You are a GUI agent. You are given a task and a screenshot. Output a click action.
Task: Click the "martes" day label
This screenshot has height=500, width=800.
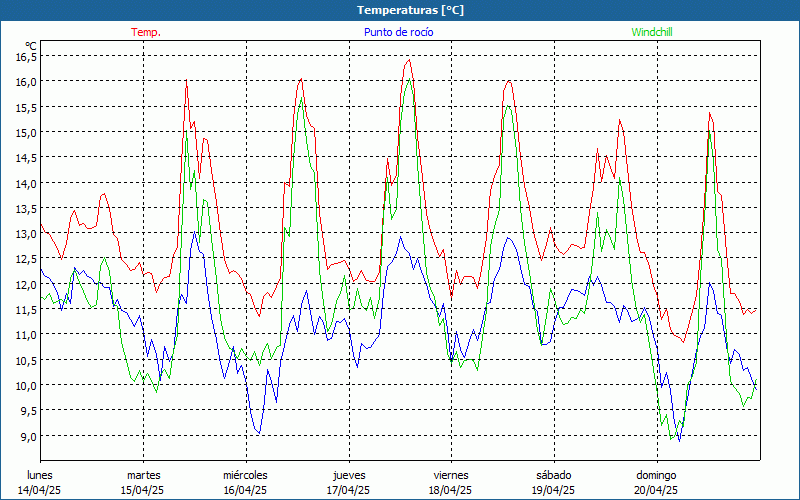tap(143, 475)
